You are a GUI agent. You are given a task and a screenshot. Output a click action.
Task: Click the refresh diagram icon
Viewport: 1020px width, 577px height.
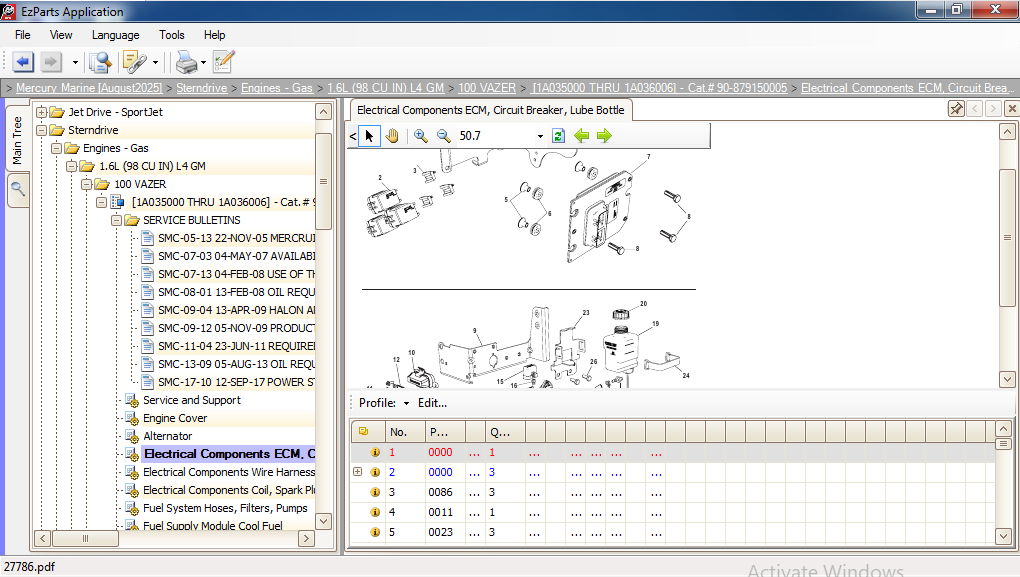(558, 136)
